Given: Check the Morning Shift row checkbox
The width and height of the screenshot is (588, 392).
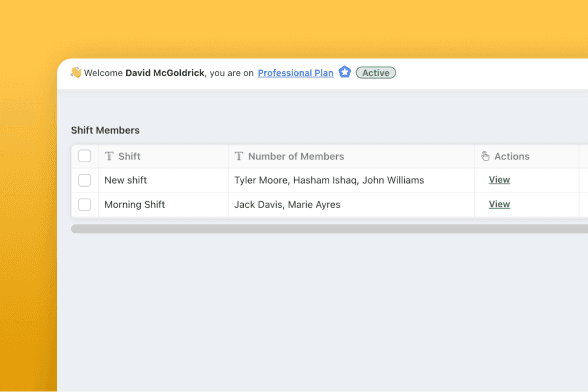Looking at the screenshot, I should point(84,205).
